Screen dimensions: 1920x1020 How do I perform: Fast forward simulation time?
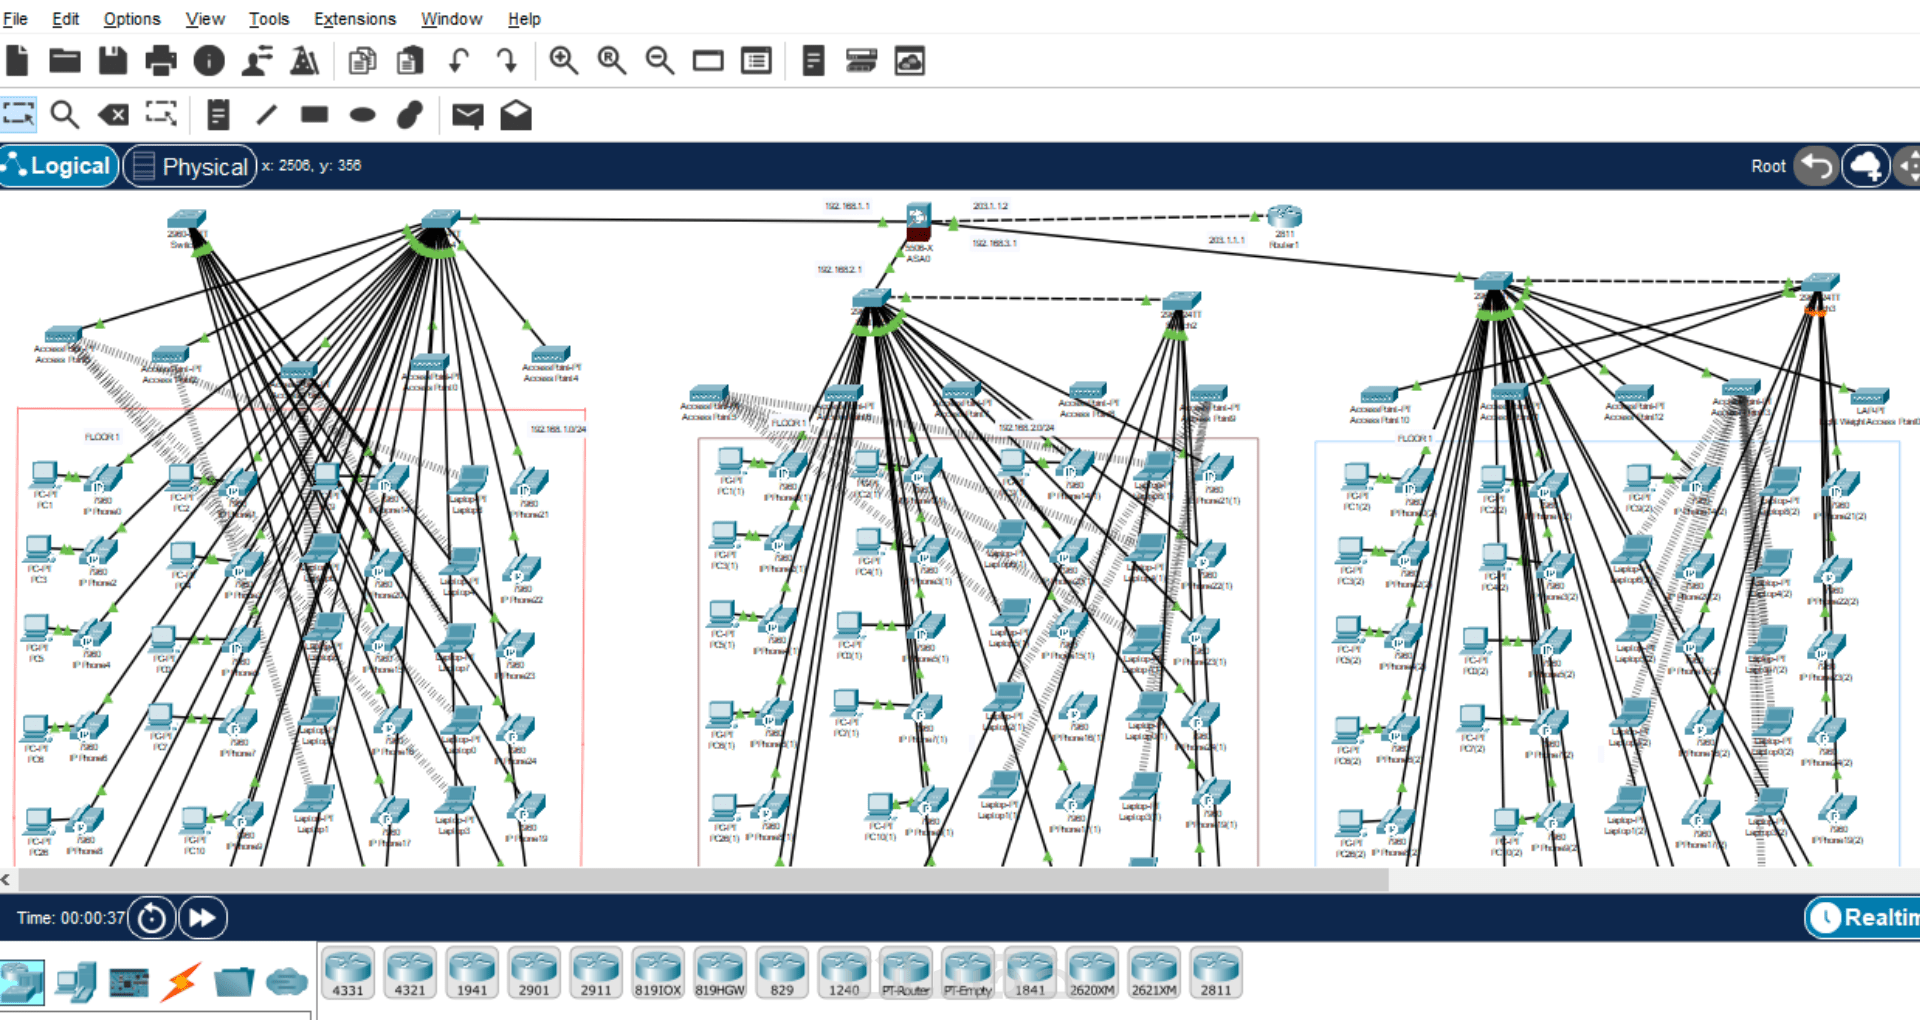tap(203, 917)
